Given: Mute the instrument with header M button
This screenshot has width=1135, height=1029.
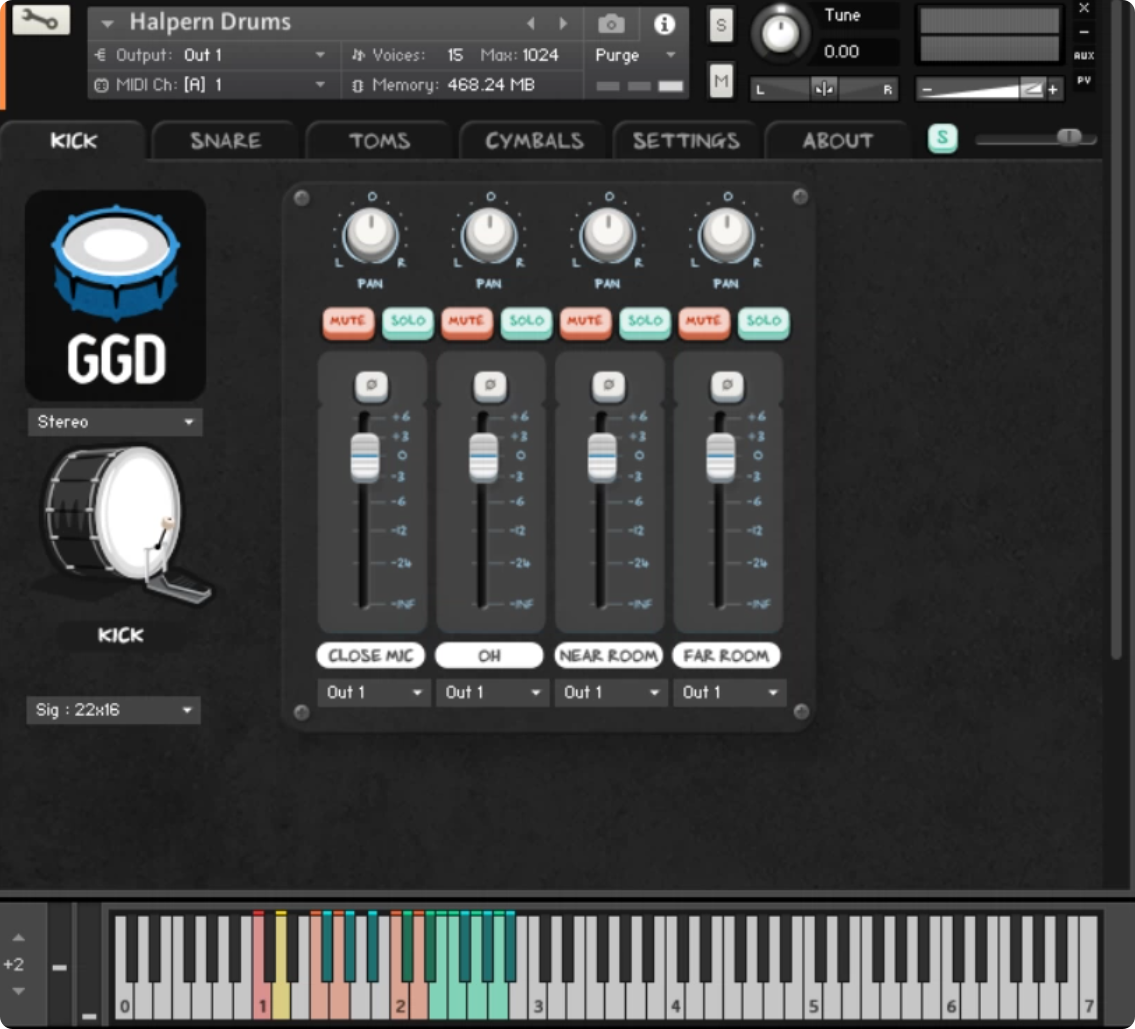Looking at the screenshot, I should 720,81.
